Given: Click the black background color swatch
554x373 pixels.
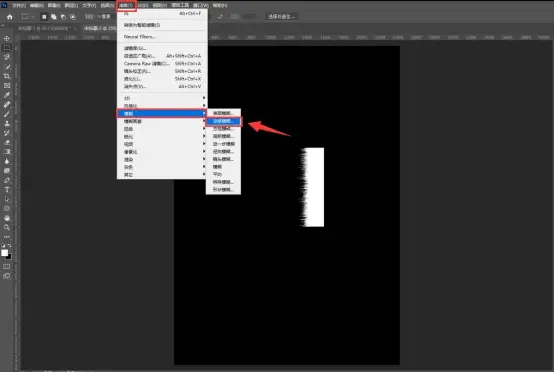Looking at the screenshot, I should coord(9,257).
